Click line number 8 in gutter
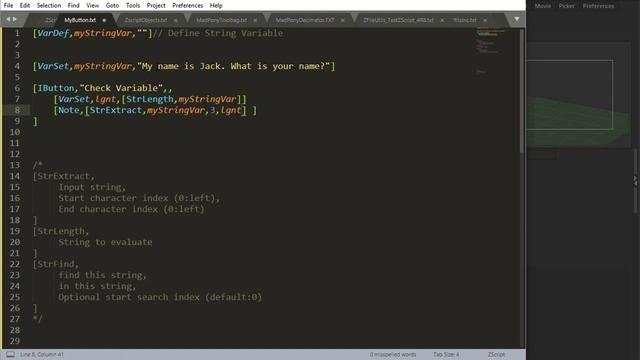Viewport: 640px width, 360px height. (17, 110)
